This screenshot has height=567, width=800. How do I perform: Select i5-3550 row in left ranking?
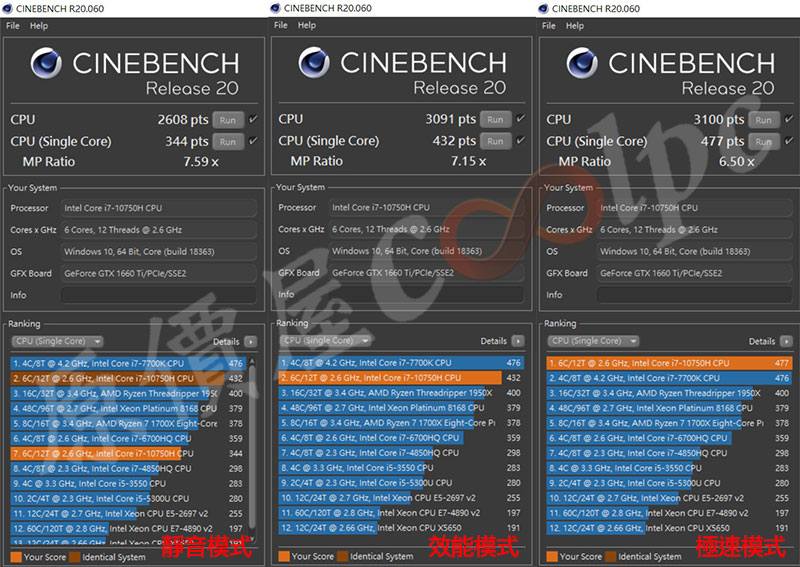tap(128, 483)
